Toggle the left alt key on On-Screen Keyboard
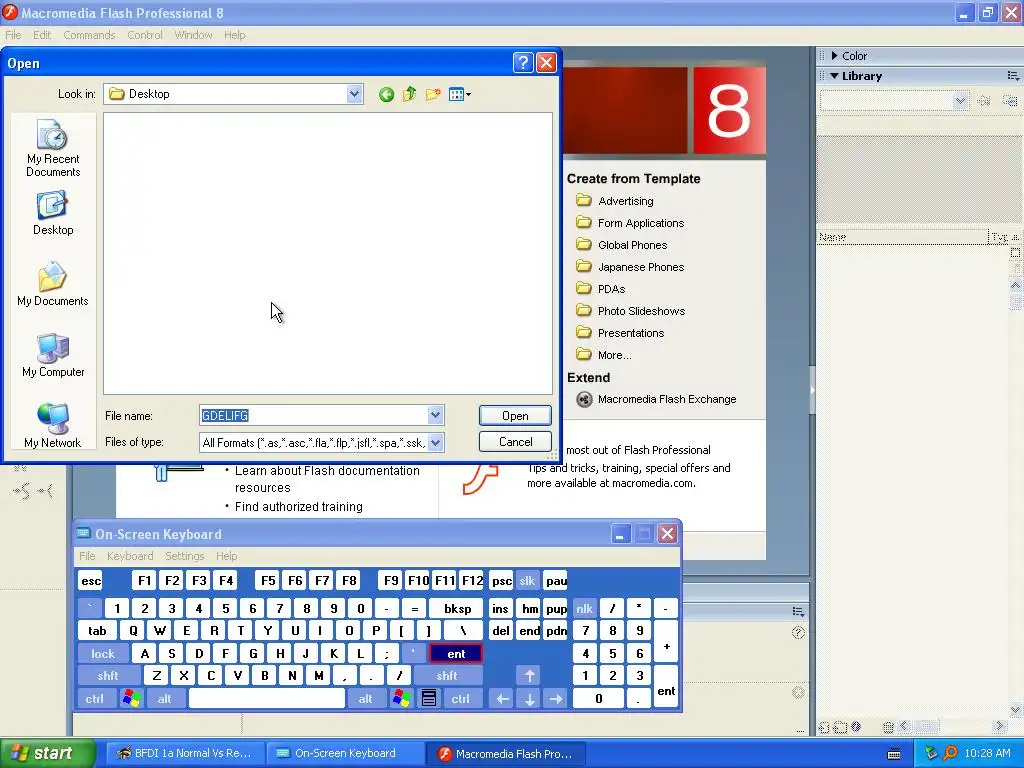 pos(164,699)
